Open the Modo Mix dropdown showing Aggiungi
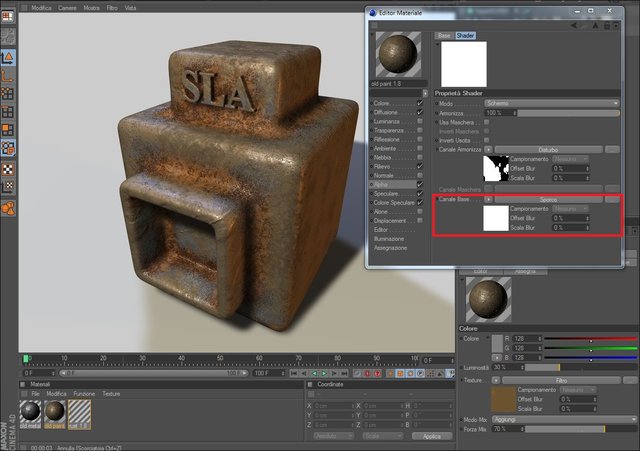The width and height of the screenshot is (640, 451). [564, 420]
